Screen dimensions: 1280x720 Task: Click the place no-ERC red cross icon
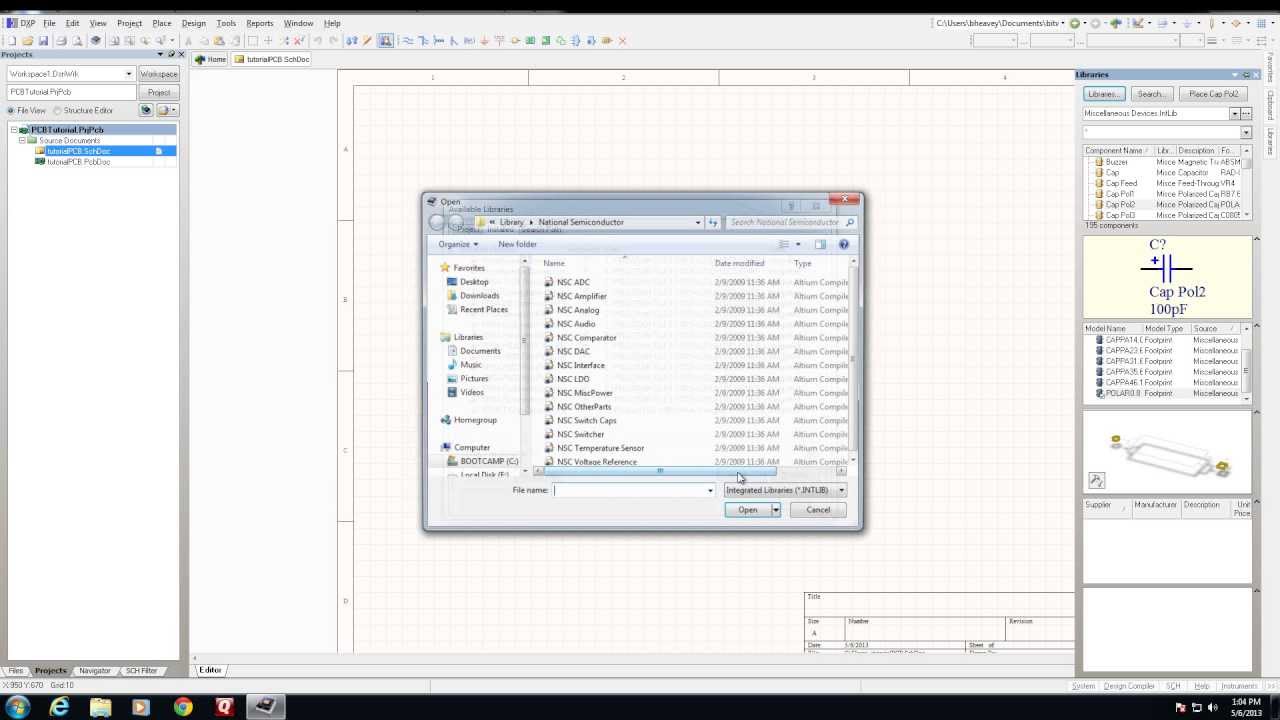(x=622, y=41)
